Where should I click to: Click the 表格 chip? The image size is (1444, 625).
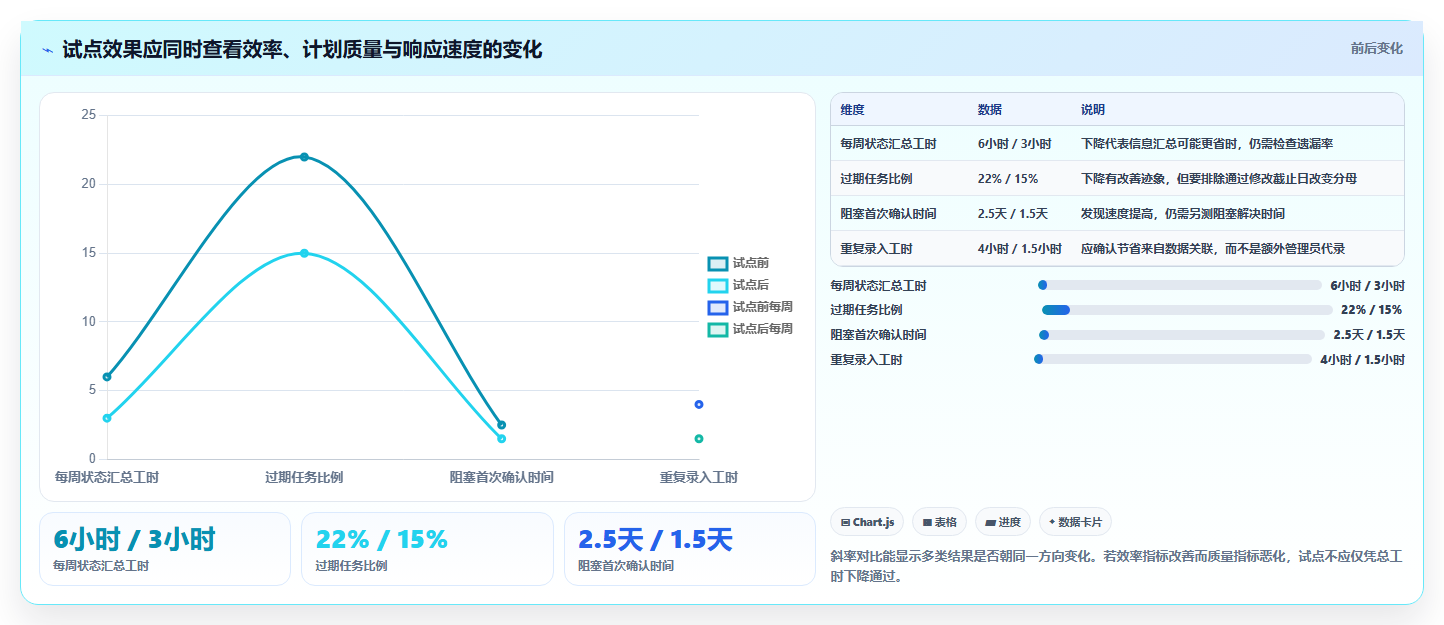point(939,522)
